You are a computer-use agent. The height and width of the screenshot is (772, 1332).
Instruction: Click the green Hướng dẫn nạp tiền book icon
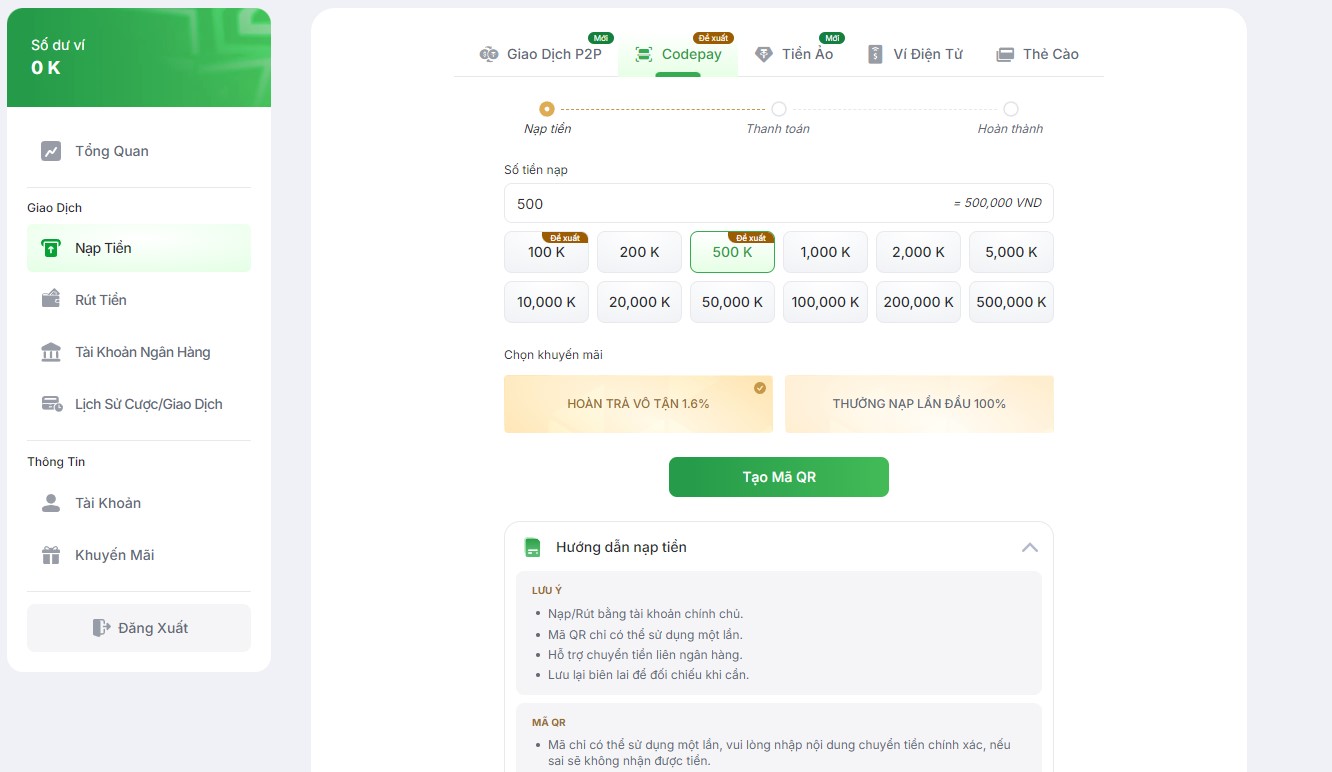[532, 546]
